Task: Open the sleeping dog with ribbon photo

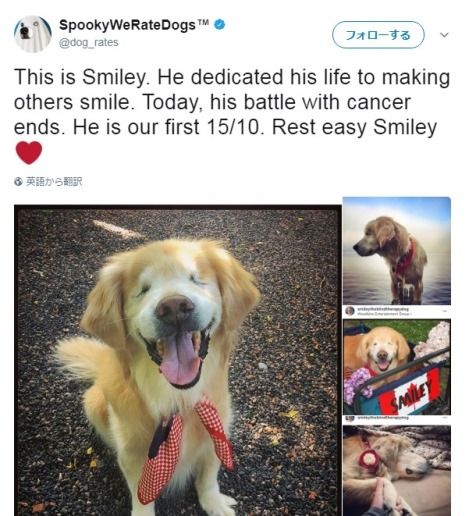Action: point(397,471)
